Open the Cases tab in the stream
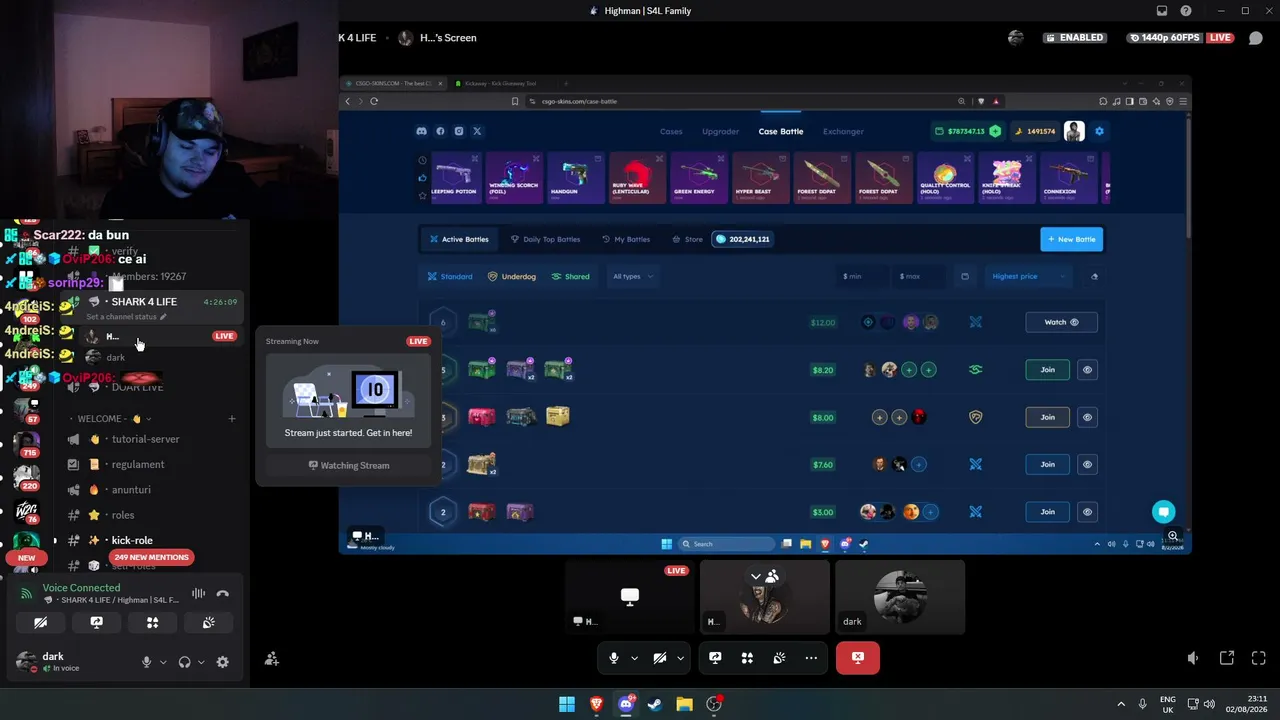The image size is (1280, 720). pyautogui.click(x=671, y=131)
